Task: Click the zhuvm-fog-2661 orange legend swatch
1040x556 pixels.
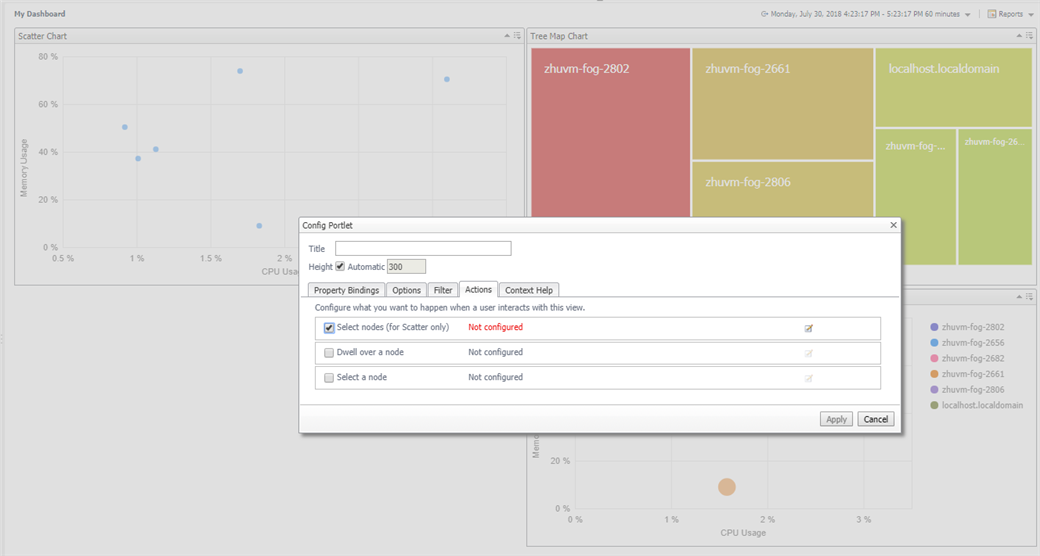Action: click(x=934, y=374)
